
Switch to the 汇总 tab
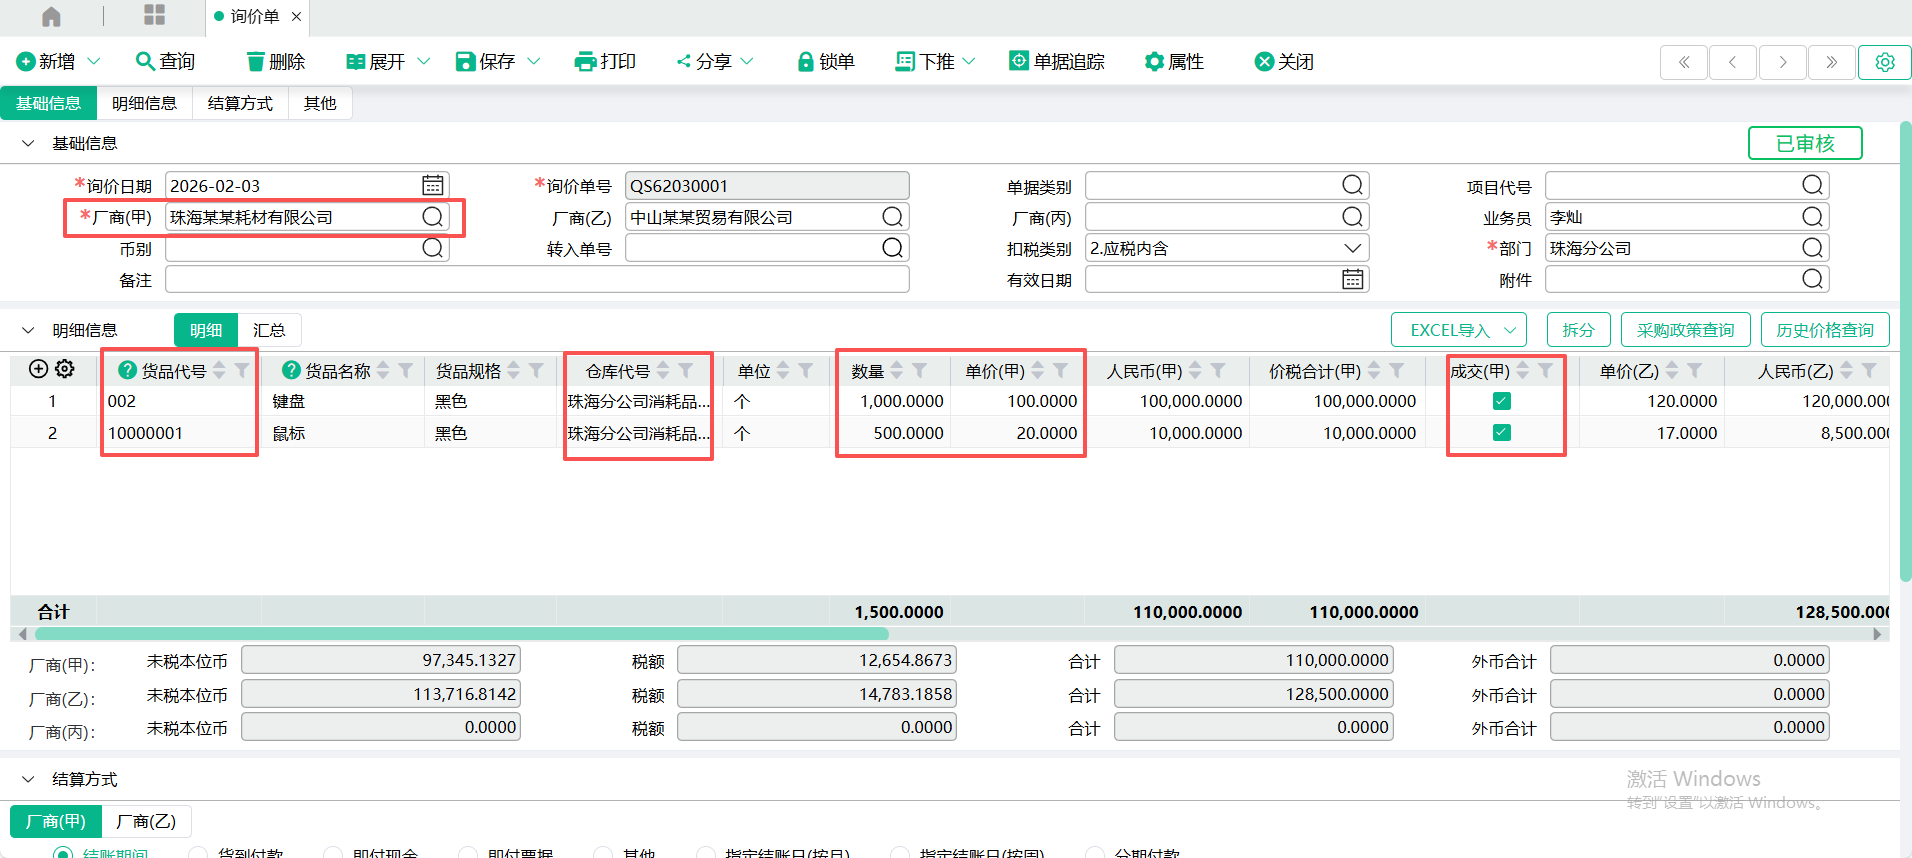click(268, 330)
